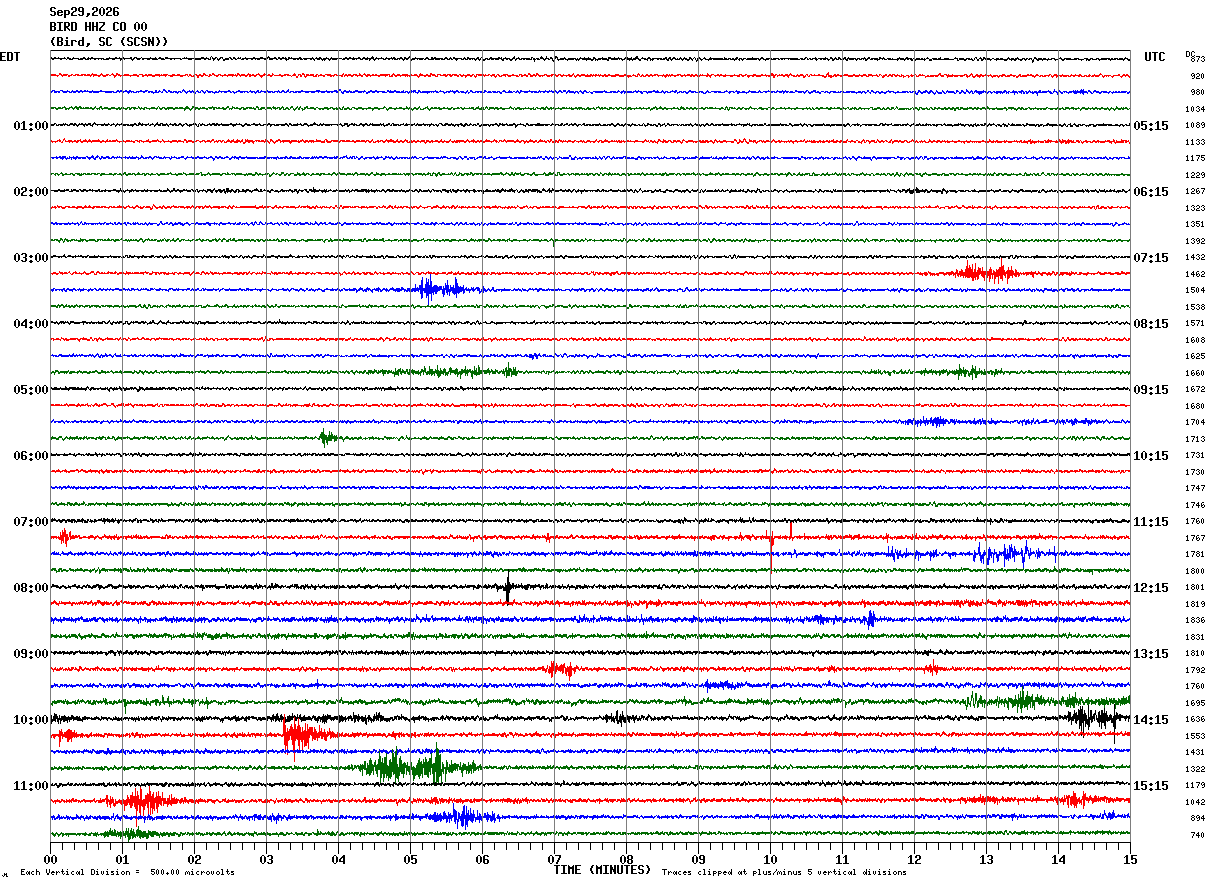Click minute tick 07 on the time axis
1210x886 pixels.
coord(554,859)
